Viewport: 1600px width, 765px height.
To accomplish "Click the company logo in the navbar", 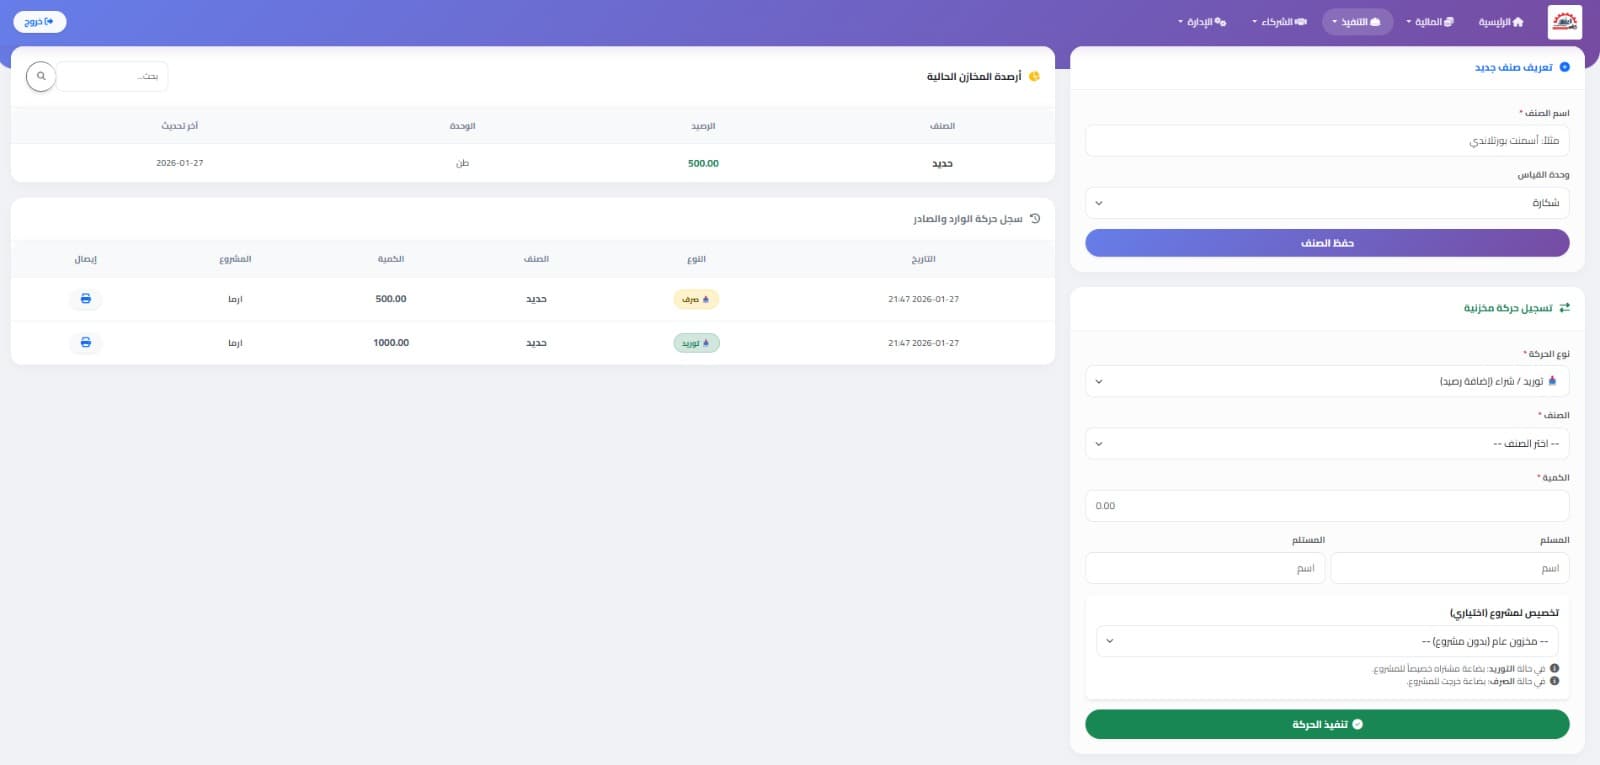I will (x=1564, y=21).
